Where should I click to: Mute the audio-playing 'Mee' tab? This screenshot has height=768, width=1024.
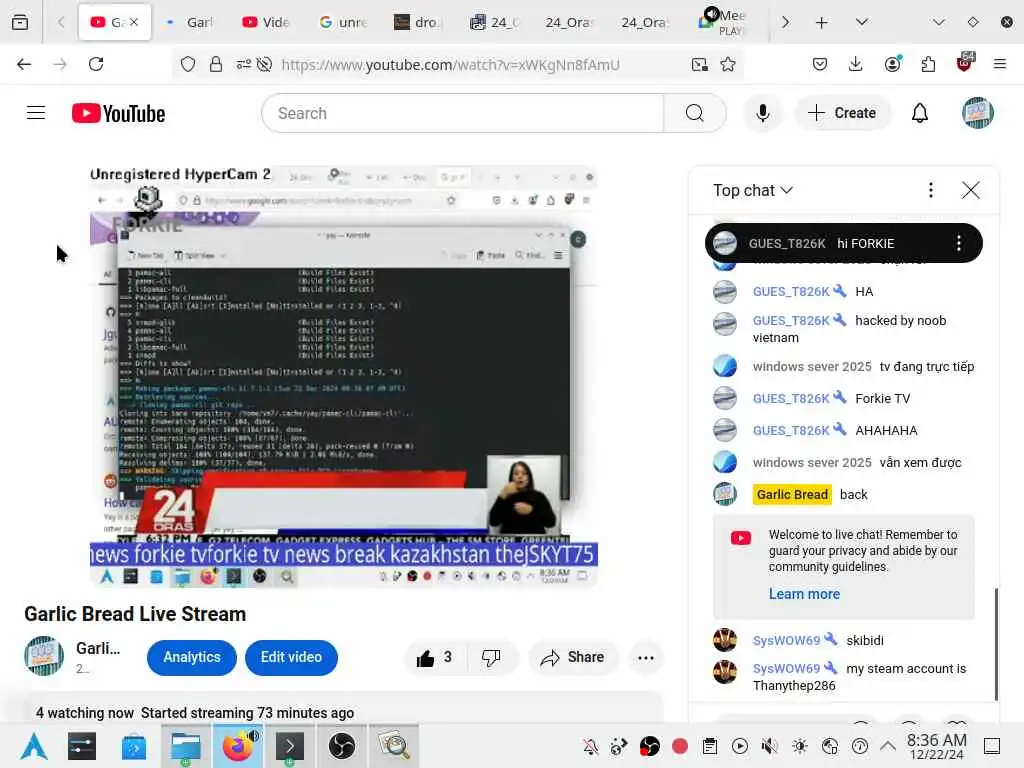711,14
